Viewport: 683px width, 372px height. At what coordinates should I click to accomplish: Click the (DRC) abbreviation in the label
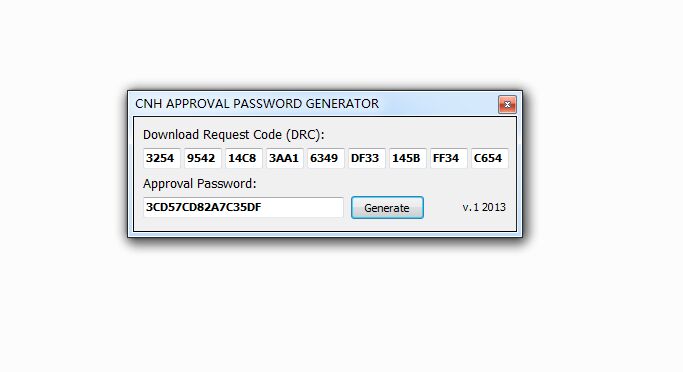305,135
